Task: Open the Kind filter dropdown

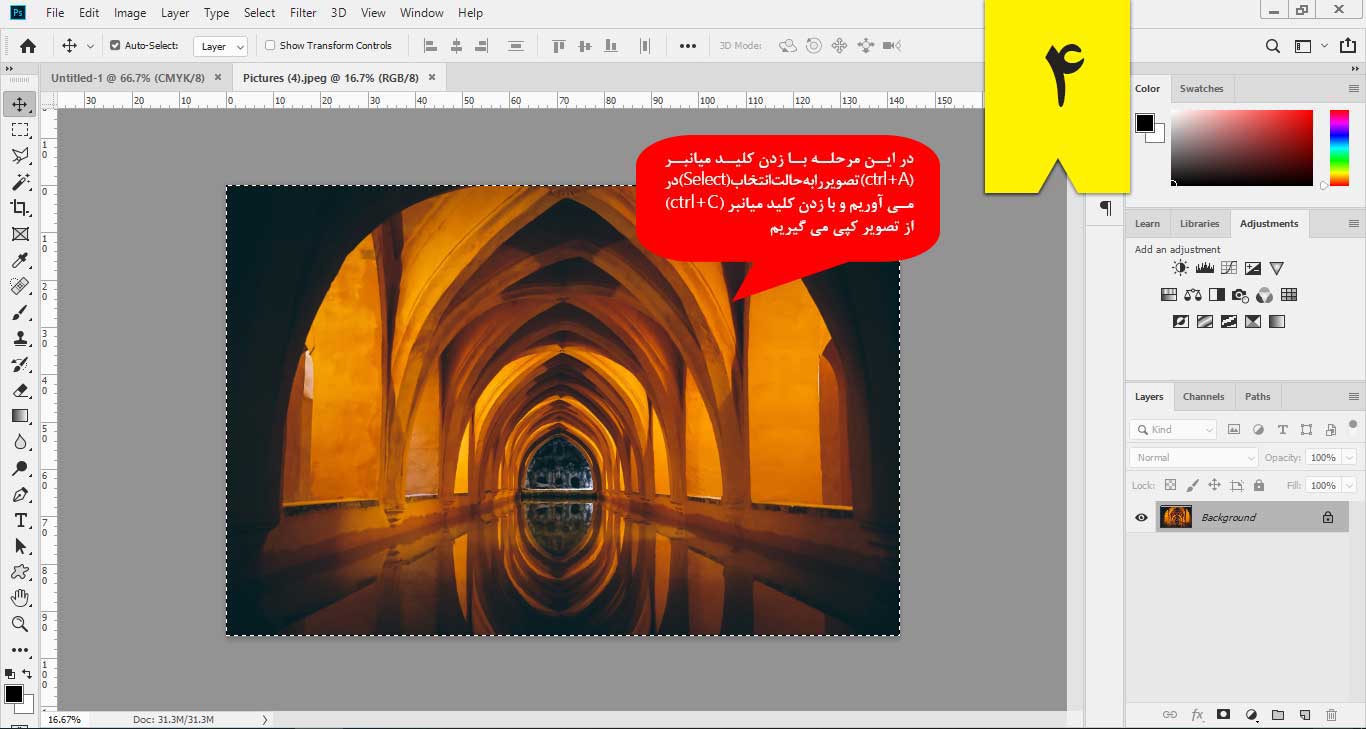Action: pos(1173,430)
